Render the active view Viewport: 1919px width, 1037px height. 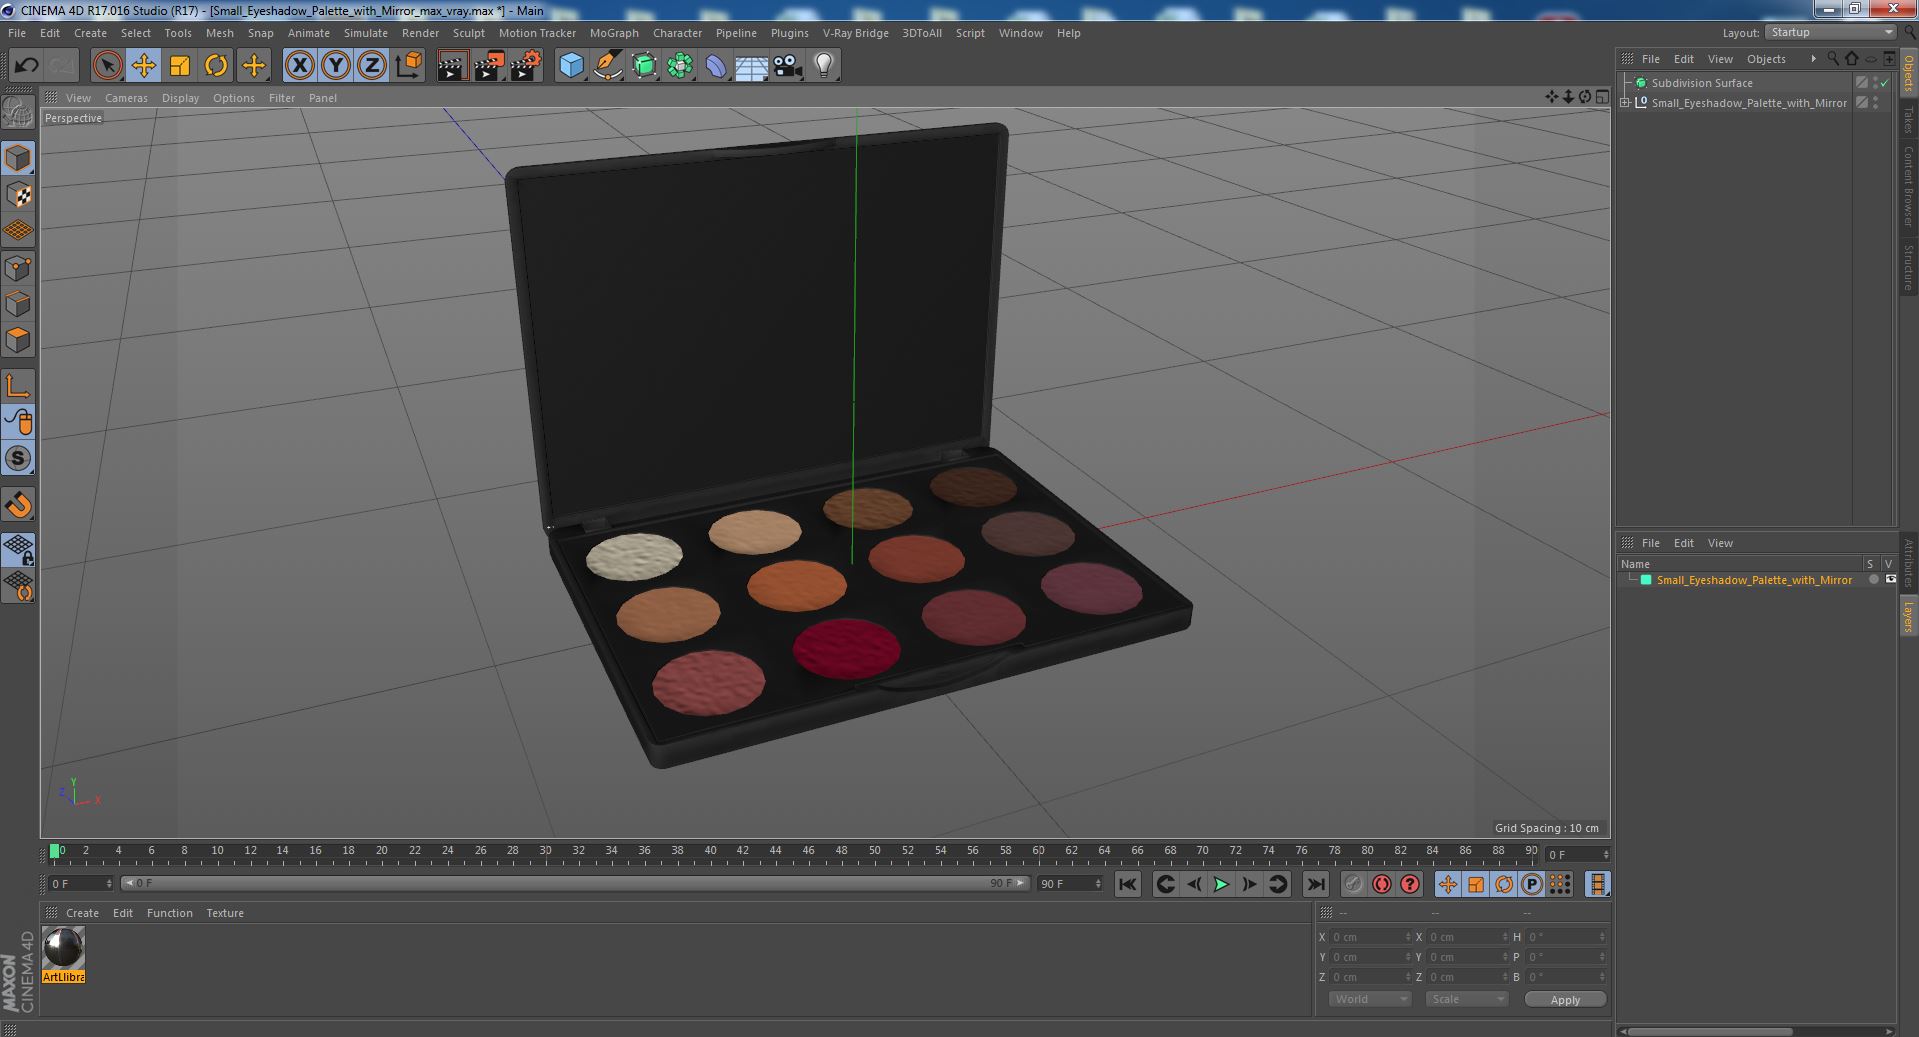pos(452,66)
